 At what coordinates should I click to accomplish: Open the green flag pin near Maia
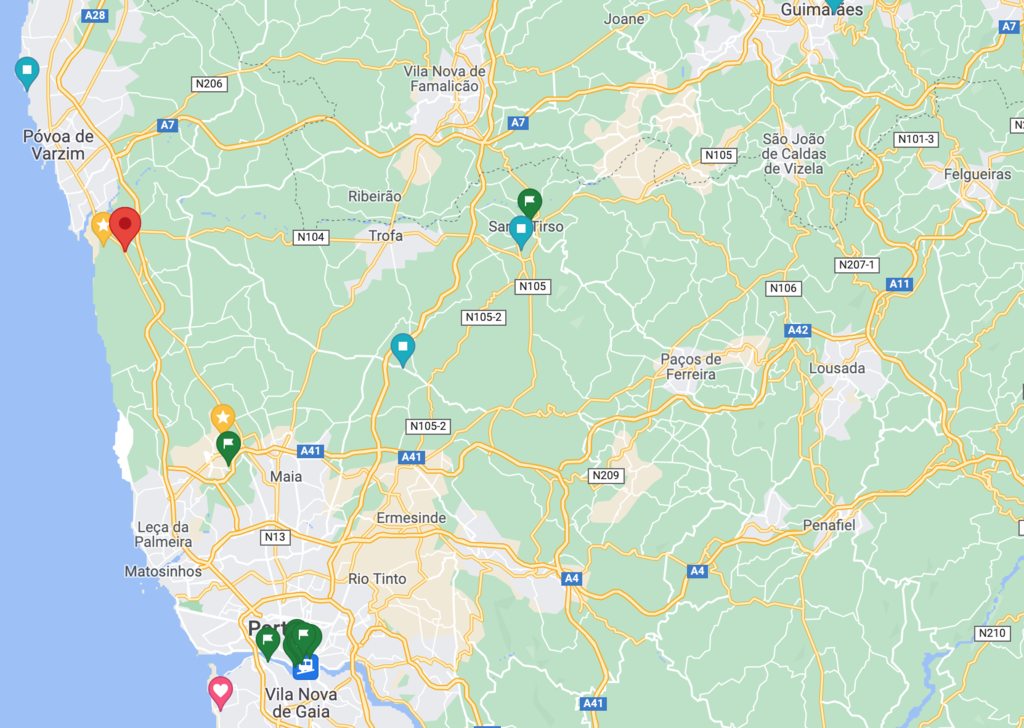pos(228,448)
